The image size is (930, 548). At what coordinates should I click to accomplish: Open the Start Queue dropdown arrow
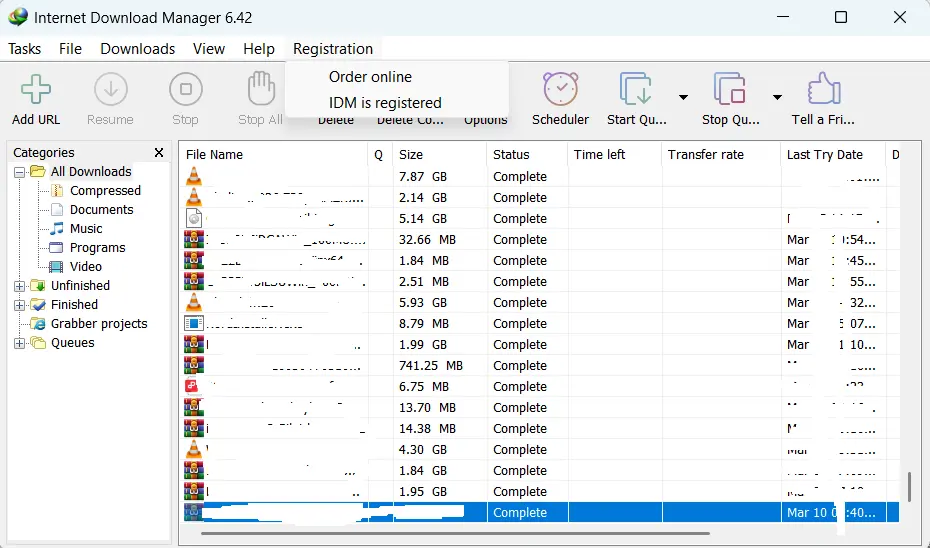coord(683,97)
